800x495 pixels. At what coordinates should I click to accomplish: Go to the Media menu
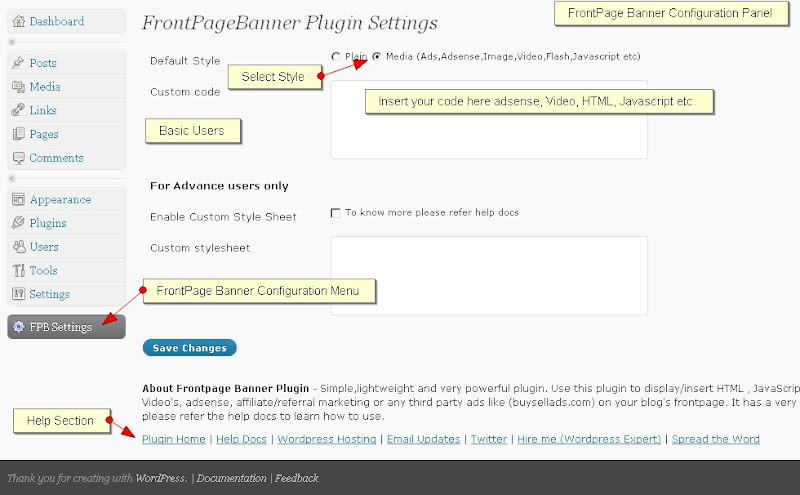(x=66, y=87)
